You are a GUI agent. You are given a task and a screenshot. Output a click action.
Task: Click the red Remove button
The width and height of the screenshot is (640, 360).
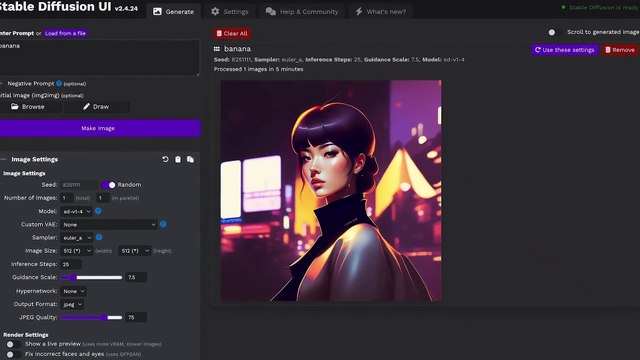point(620,50)
